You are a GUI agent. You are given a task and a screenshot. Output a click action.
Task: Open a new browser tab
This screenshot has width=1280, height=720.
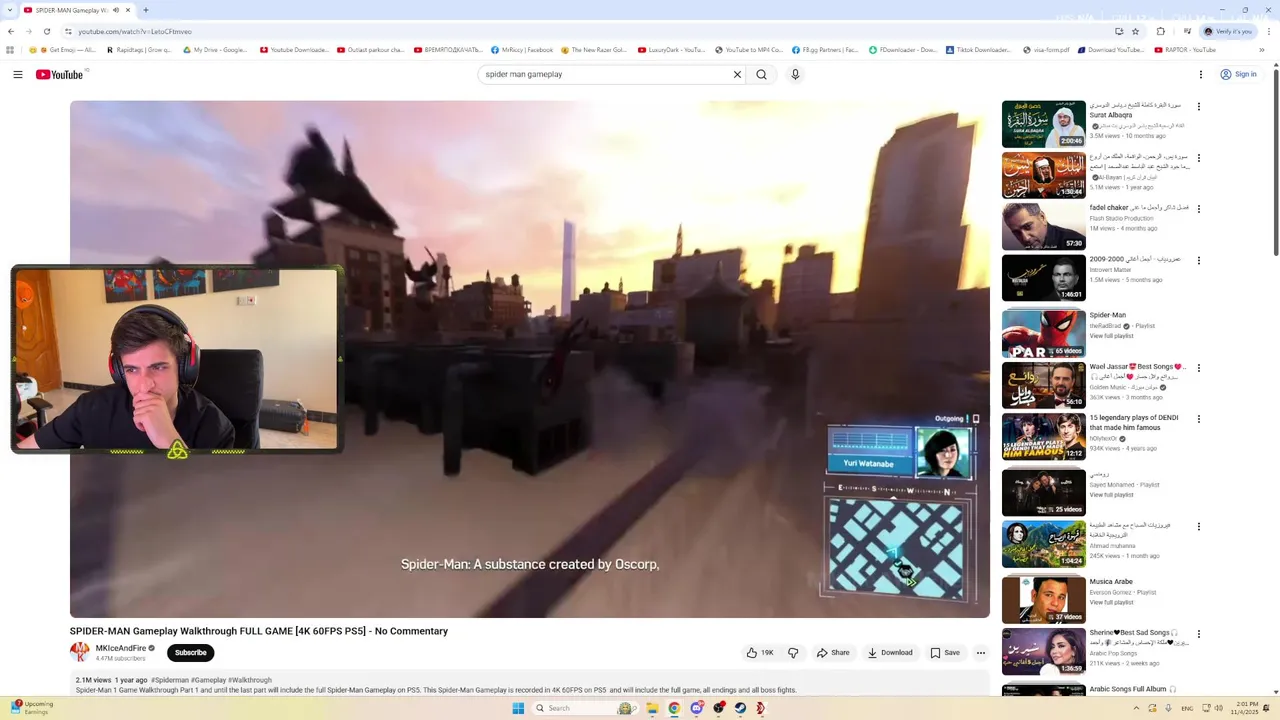click(145, 10)
